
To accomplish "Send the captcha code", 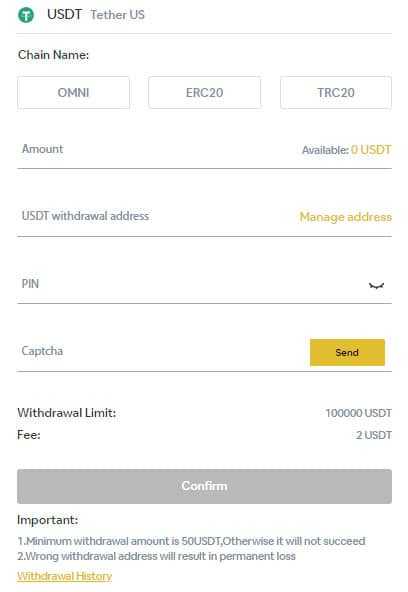I will click(347, 352).
